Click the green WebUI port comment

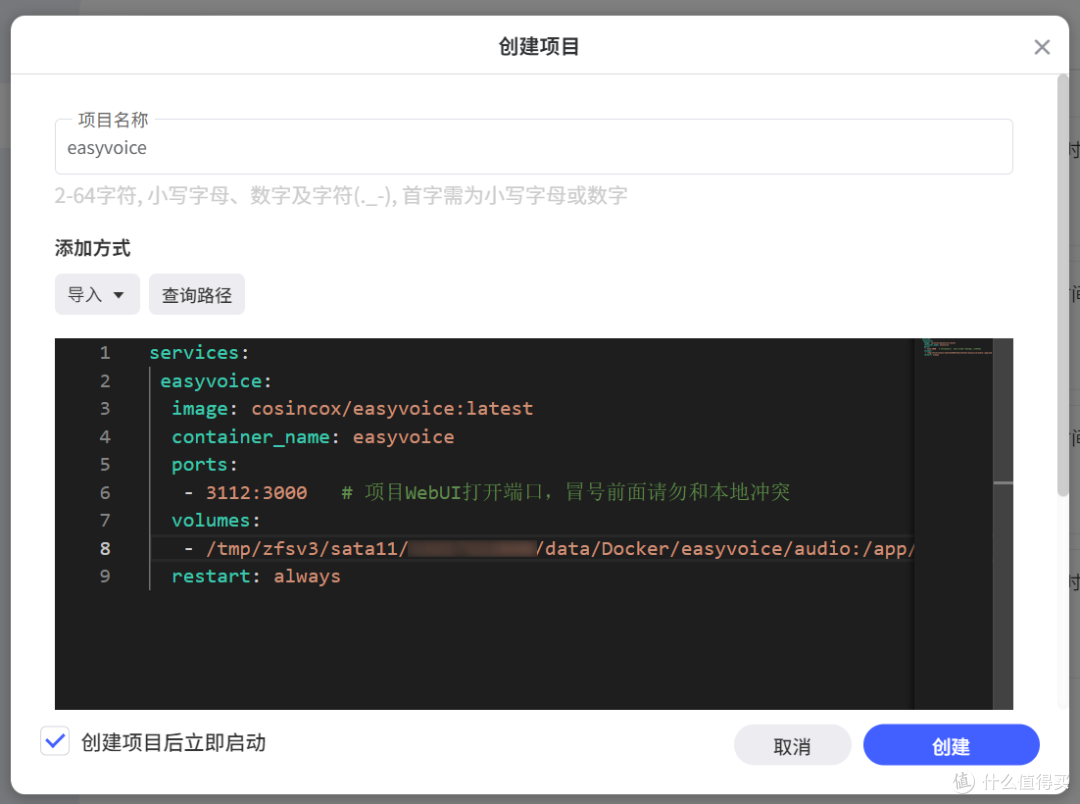pyautogui.click(x=565, y=492)
